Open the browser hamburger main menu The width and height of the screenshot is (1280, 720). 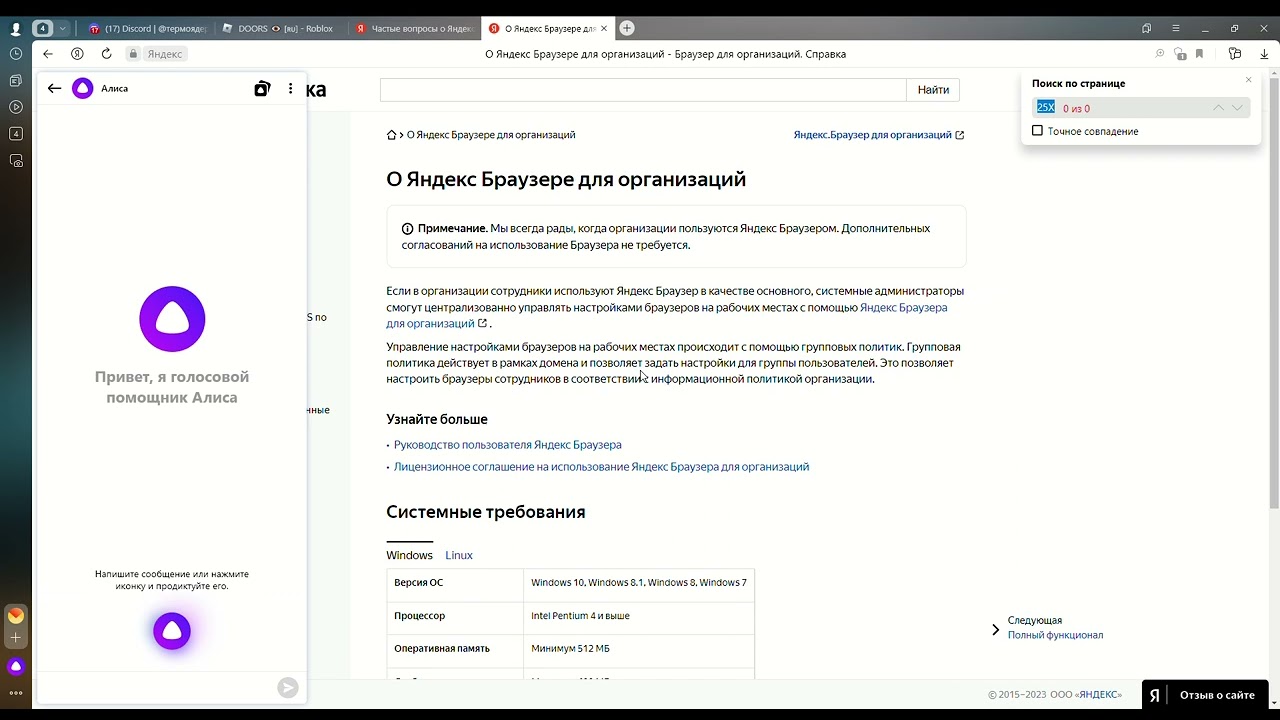click(1176, 29)
